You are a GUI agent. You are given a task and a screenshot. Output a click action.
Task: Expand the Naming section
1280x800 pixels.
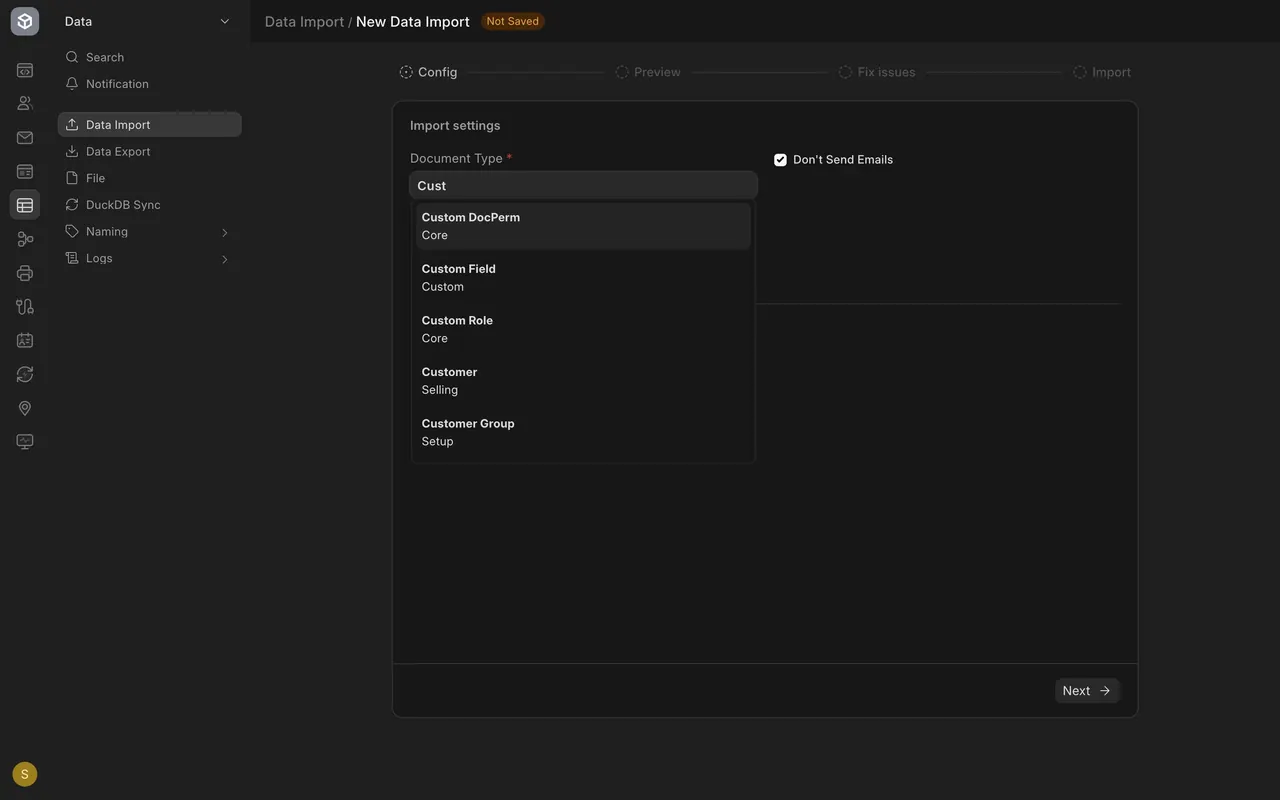[x=150, y=231]
